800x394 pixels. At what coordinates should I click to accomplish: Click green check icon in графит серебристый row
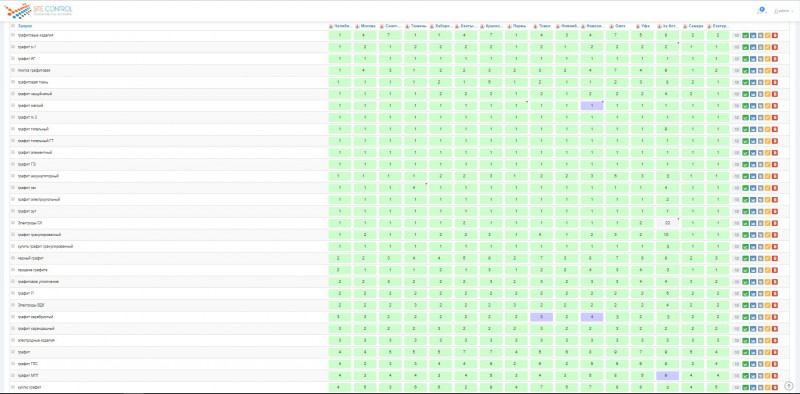[x=745, y=317]
